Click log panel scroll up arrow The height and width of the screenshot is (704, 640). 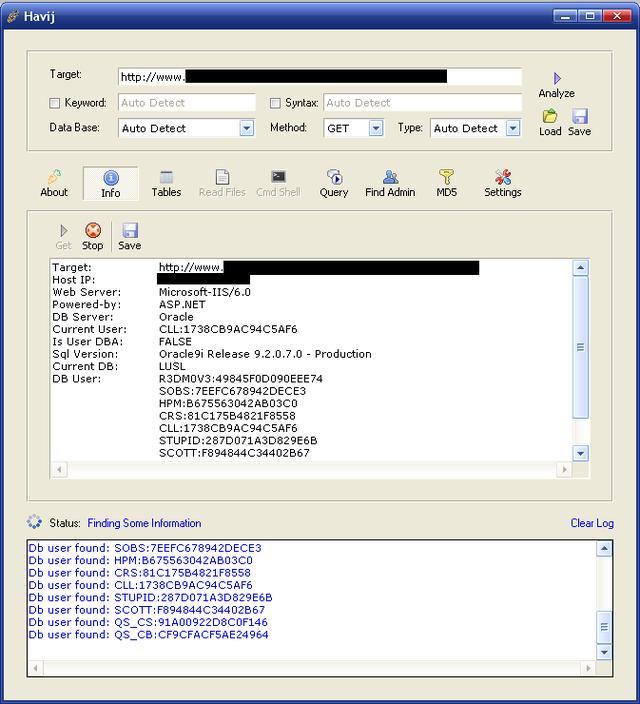[x=604, y=549]
